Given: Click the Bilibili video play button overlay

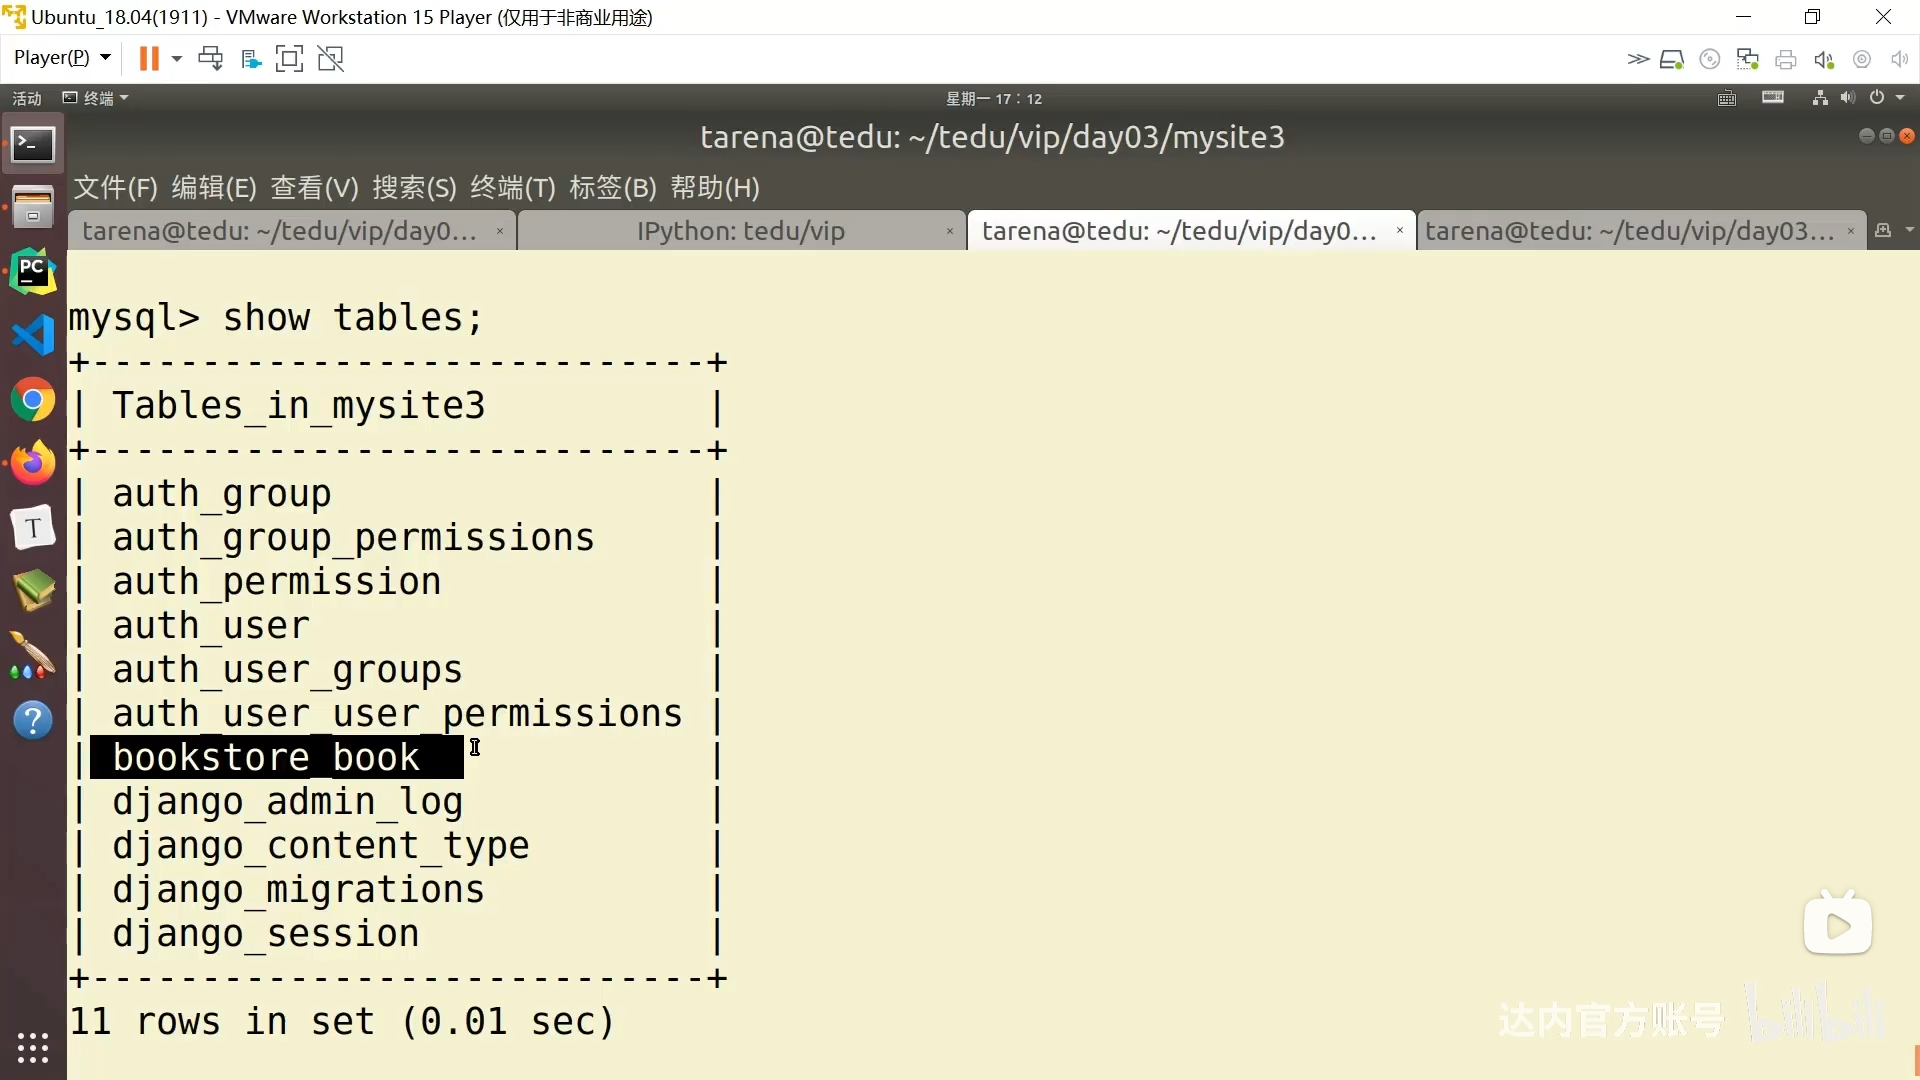Looking at the screenshot, I should coord(1837,925).
